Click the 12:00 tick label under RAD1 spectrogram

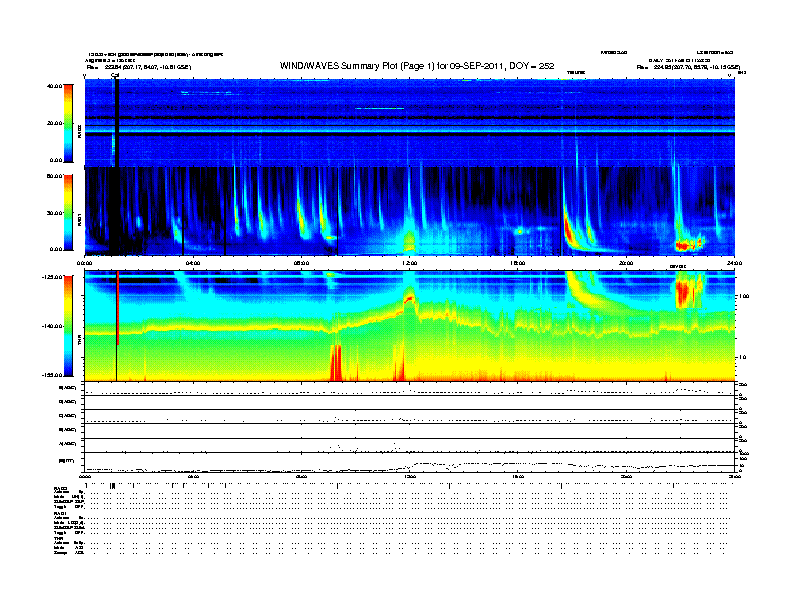[x=410, y=263]
